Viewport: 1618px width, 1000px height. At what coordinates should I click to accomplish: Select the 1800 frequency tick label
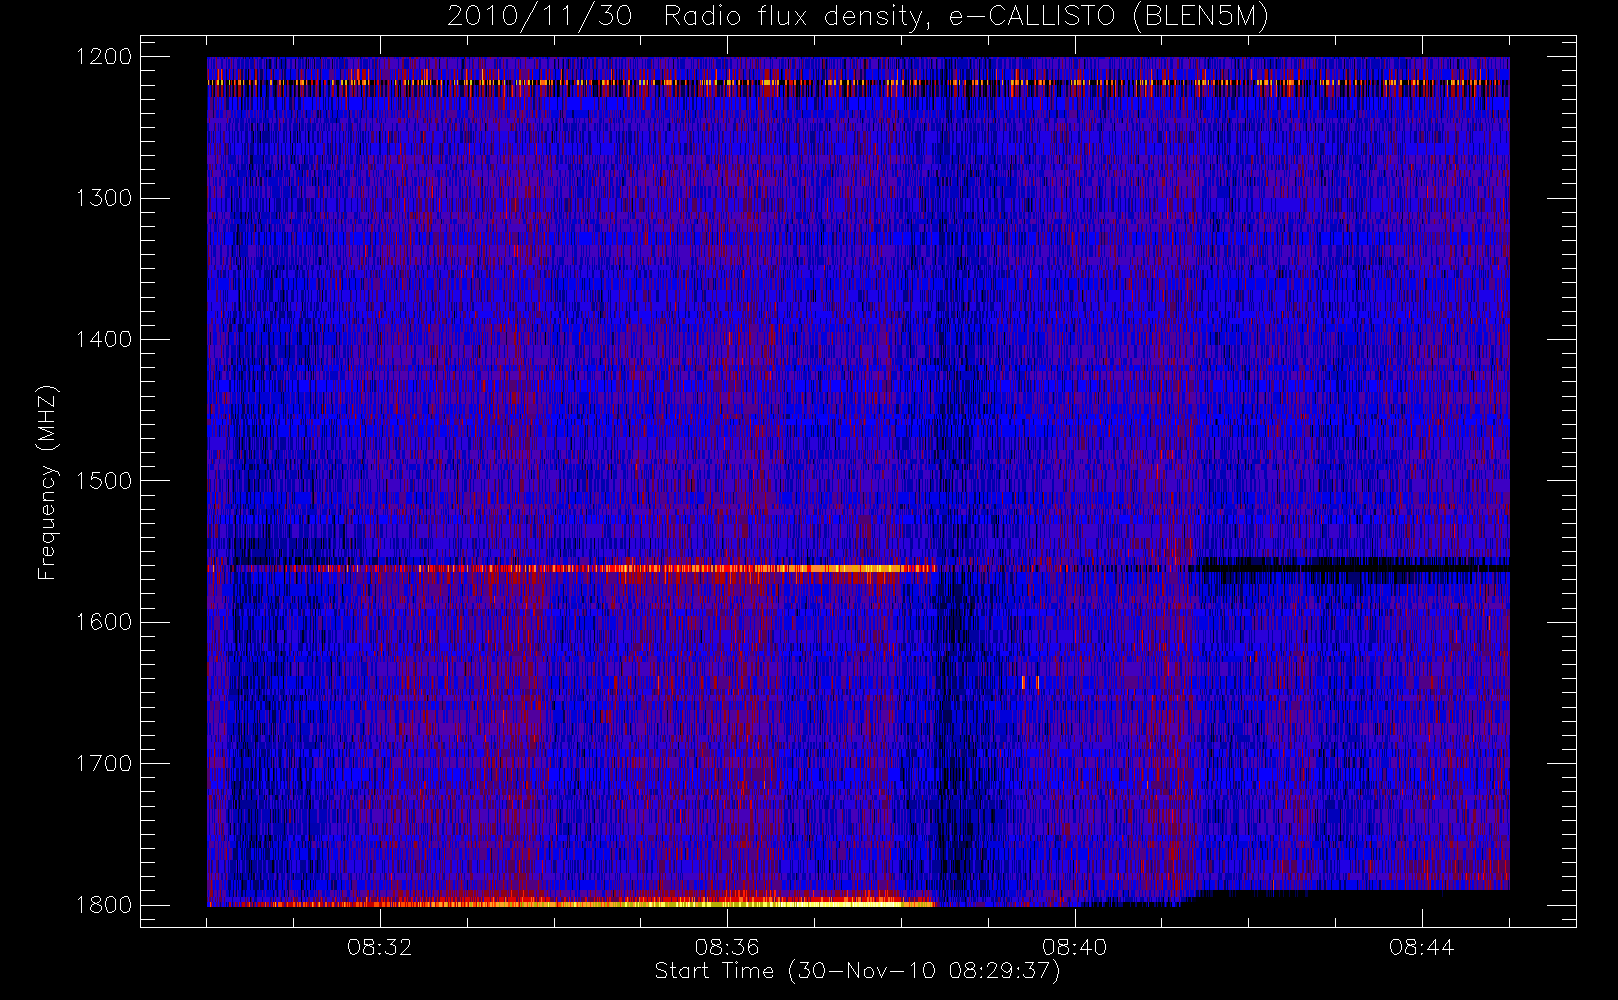pyautogui.click(x=104, y=905)
